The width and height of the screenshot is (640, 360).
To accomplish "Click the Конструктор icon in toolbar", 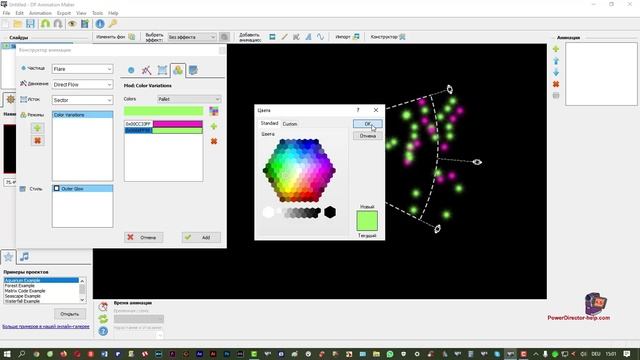I will pos(402,37).
